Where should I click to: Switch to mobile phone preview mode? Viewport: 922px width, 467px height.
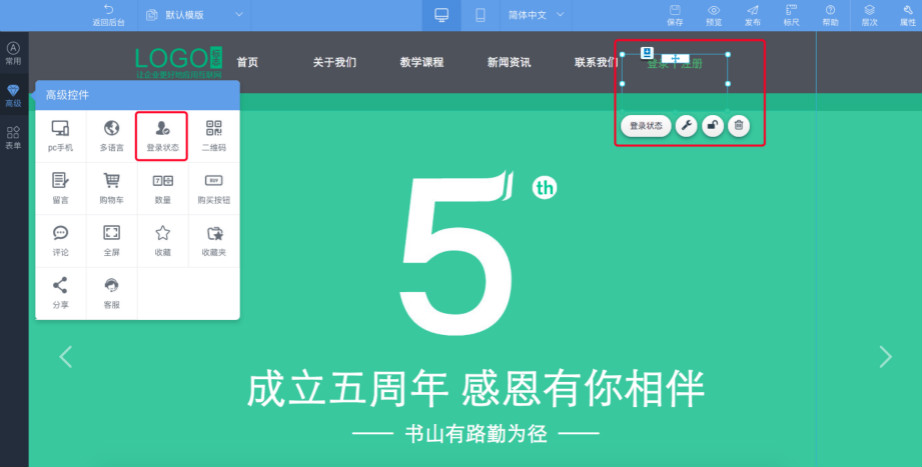[480, 14]
